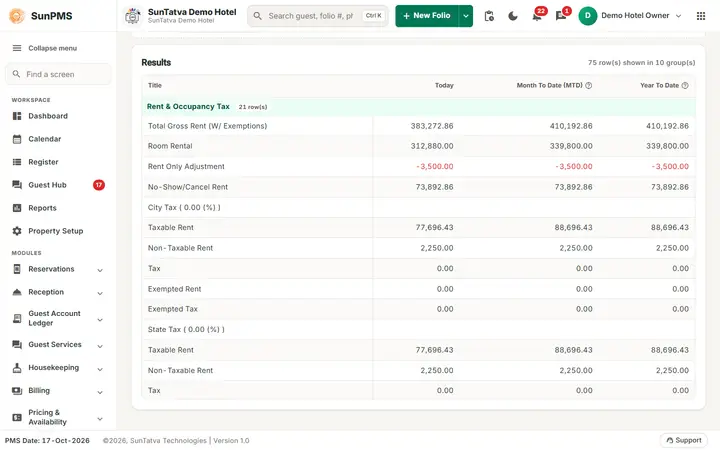The image size is (720, 450).
Task: Click the Support button
Action: (x=684, y=440)
